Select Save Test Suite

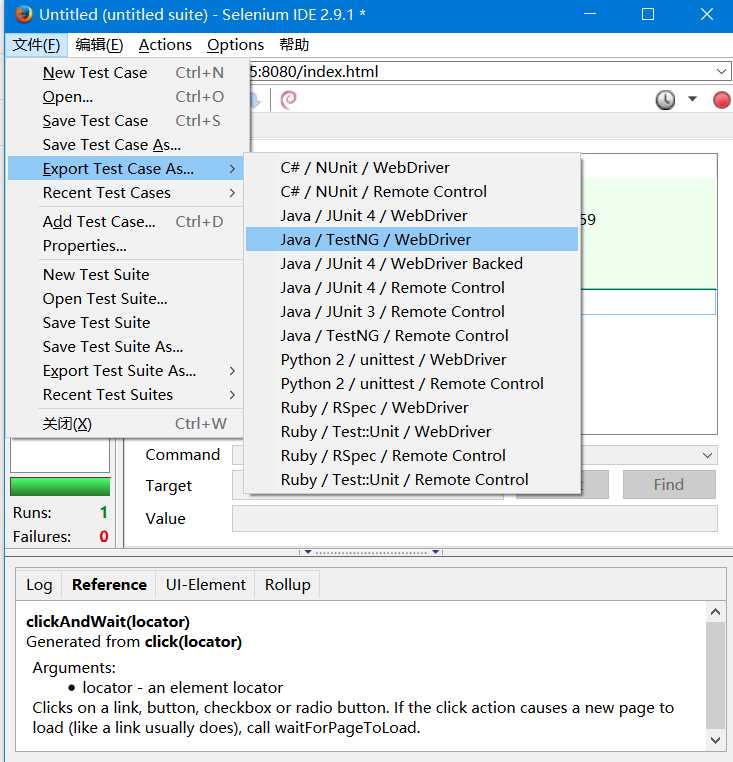(125, 323)
